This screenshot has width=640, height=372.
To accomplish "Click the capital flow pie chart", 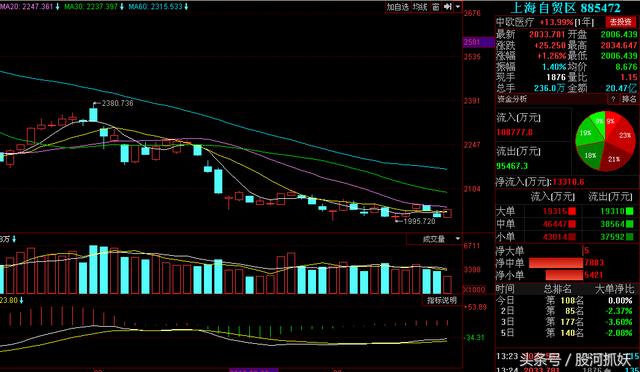I will coord(605,141).
